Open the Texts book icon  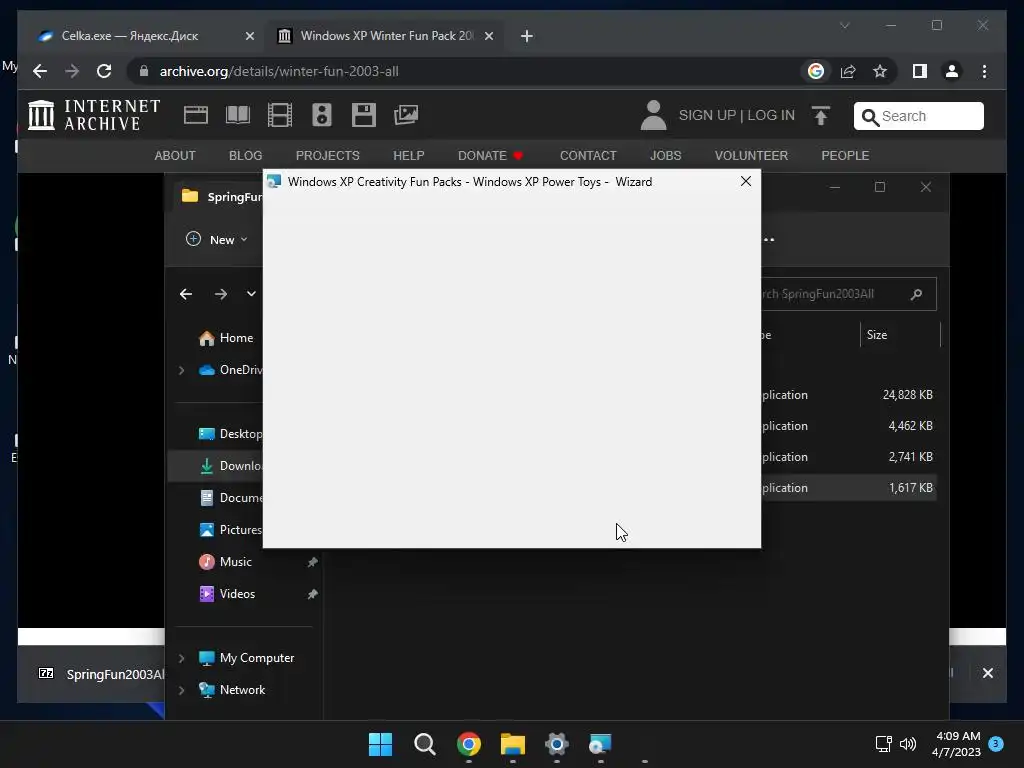coord(238,115)
